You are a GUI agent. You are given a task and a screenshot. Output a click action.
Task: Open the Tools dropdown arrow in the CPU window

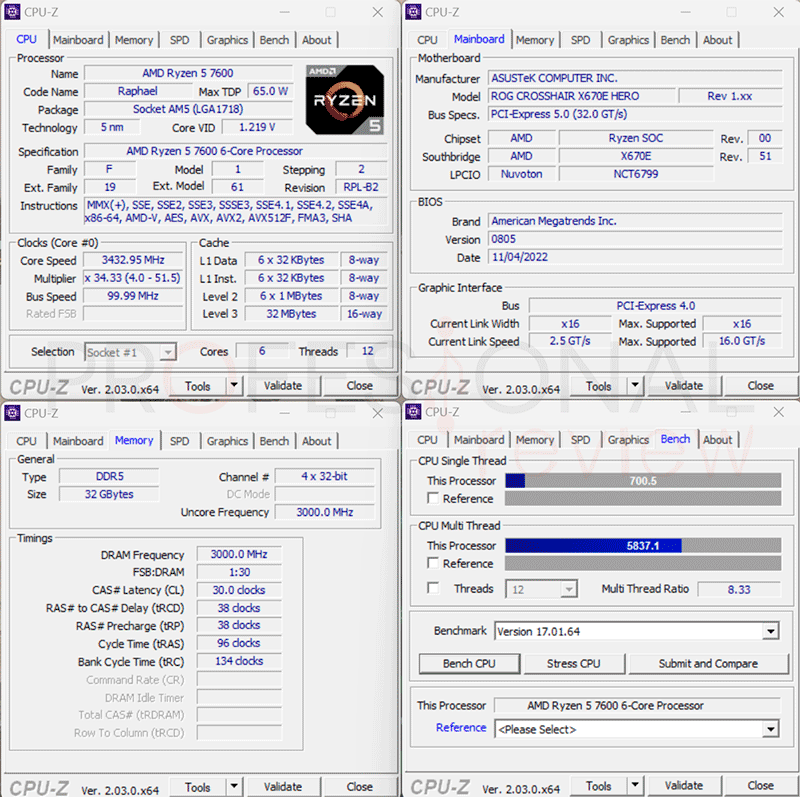pyautogui.click(x=234, y=385)
